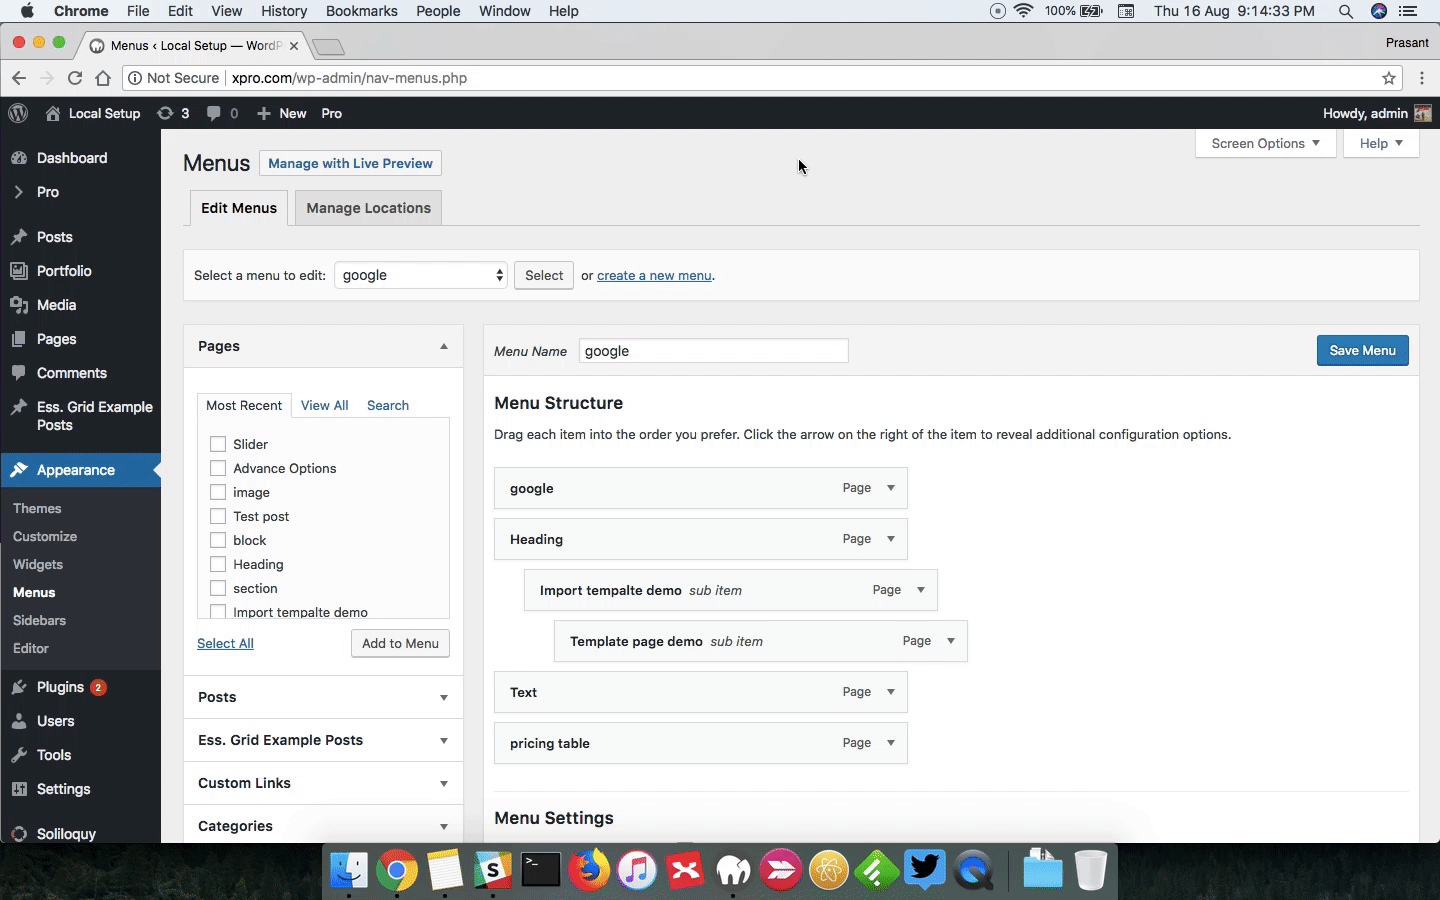
Task: Open the View All pages tab
Action: tap(324, 405)
